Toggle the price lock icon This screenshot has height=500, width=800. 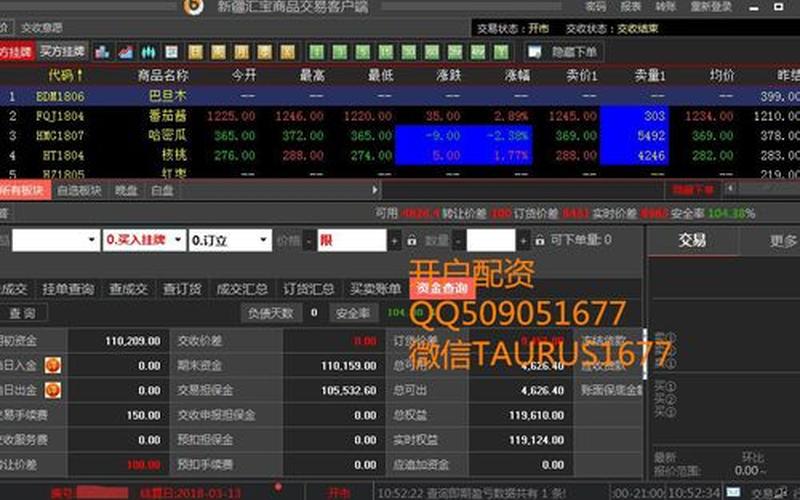click(412, 240)
